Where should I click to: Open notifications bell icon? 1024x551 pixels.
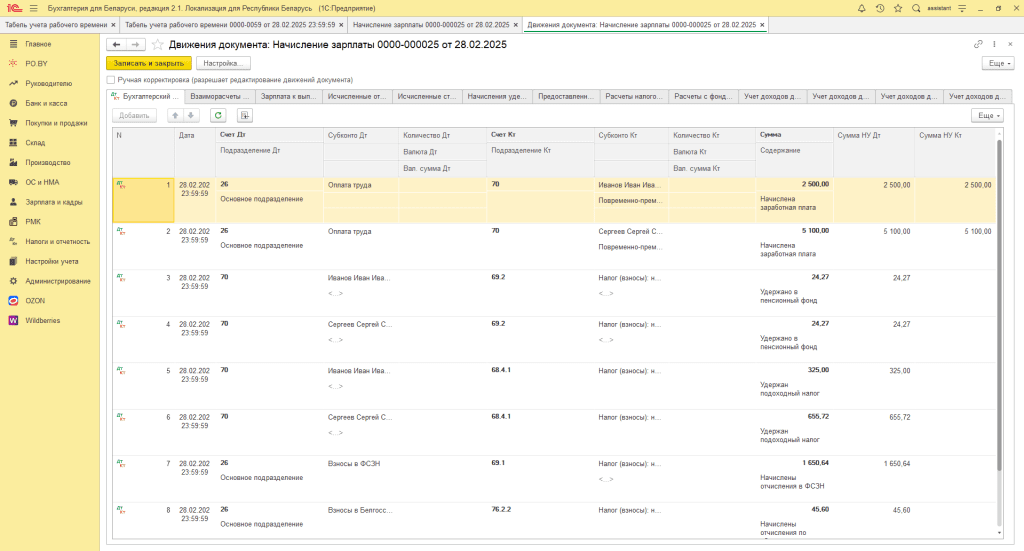tap(861, 8)
